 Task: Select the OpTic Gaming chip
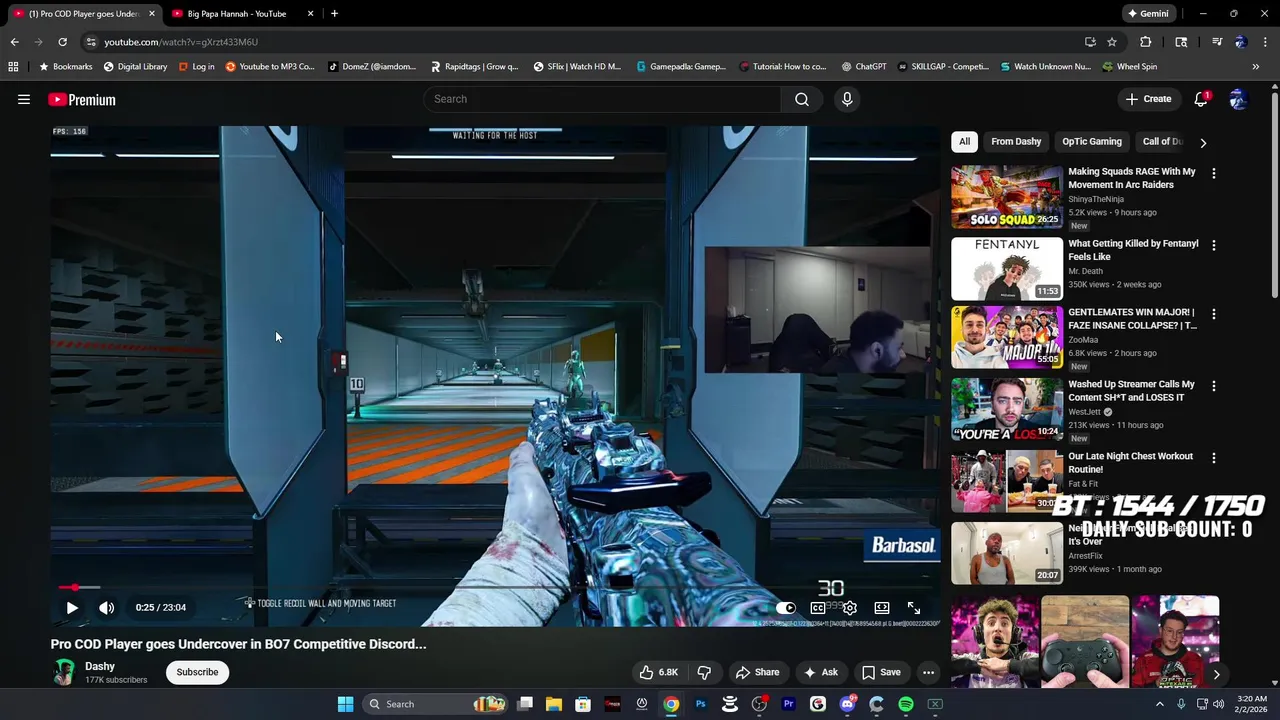1092,141
